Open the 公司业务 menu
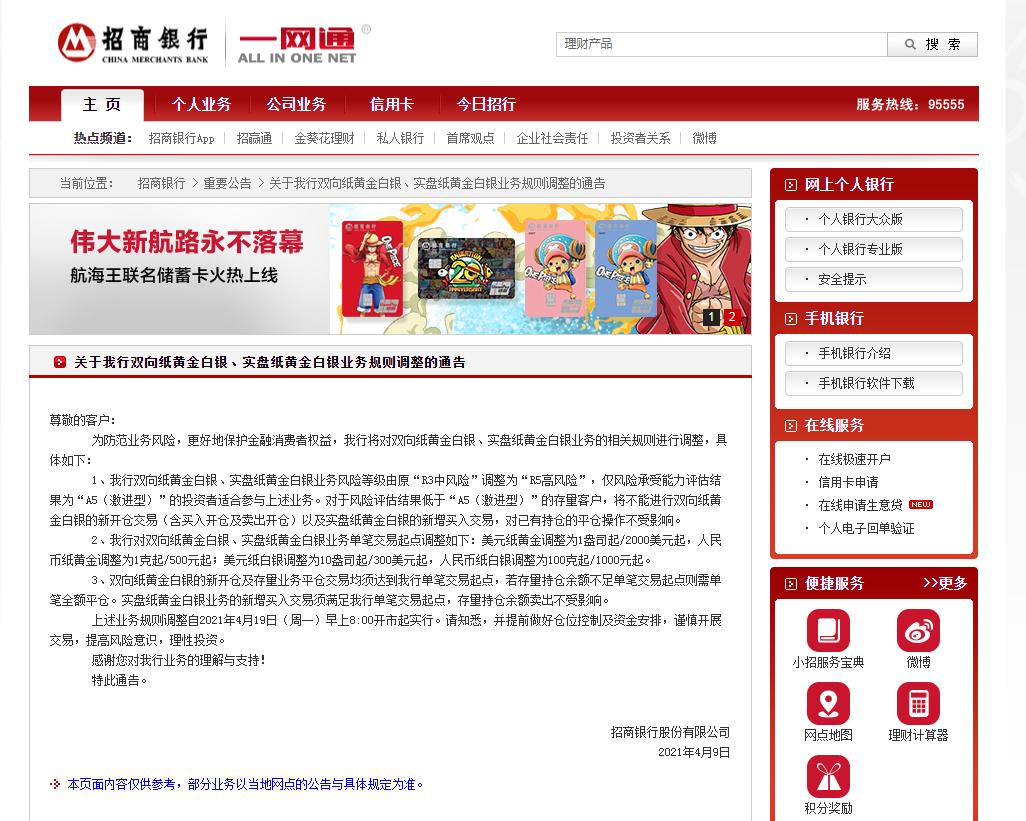 pyautogui.click(x=296, y=104)
